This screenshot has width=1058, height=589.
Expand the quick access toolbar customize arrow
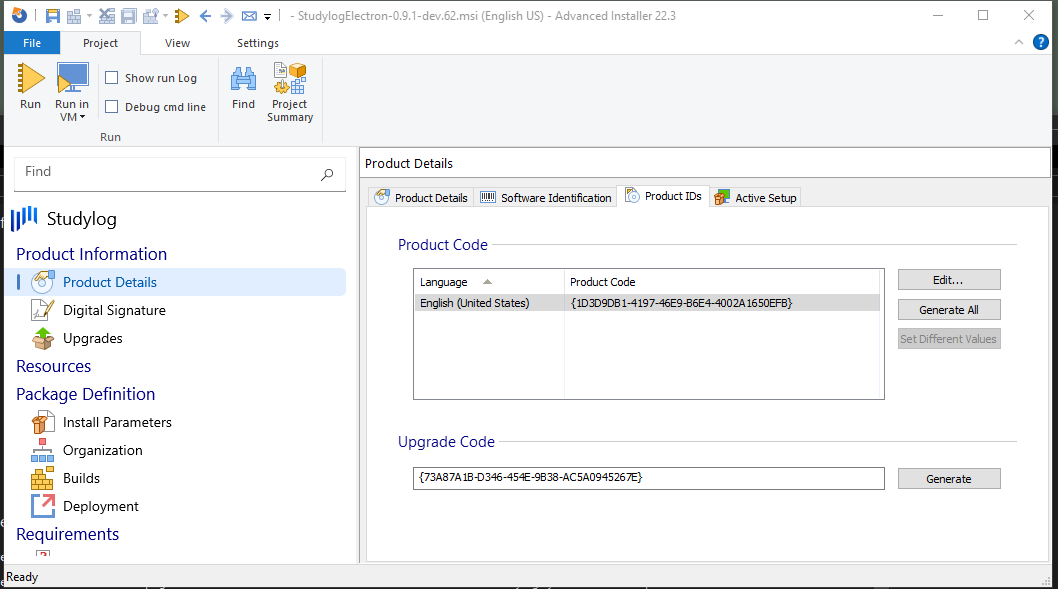point(268,17)
